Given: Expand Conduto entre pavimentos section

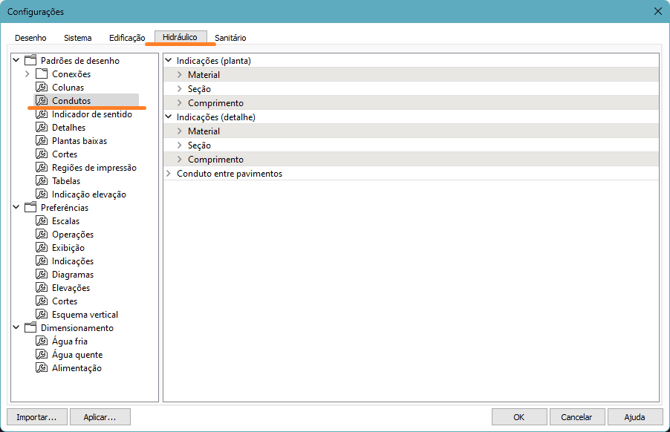Looking at the screenshot, I should pos(168,173).
